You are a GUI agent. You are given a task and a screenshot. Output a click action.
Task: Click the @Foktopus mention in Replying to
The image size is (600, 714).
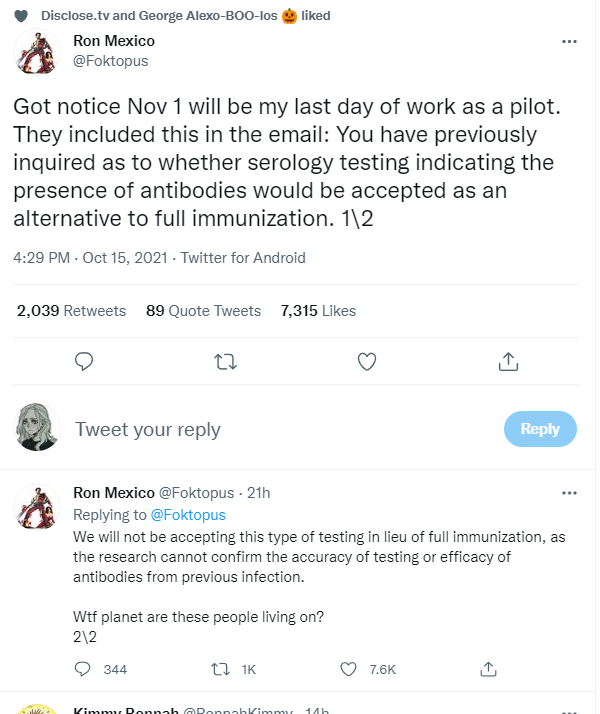click(x=188, y=515)
